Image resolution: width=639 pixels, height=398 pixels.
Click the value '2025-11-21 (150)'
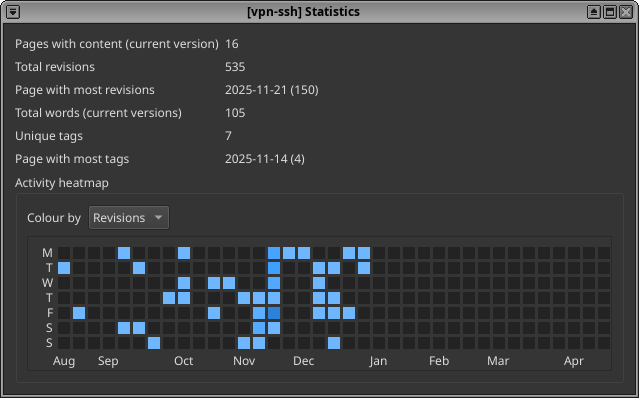(272, 90)
